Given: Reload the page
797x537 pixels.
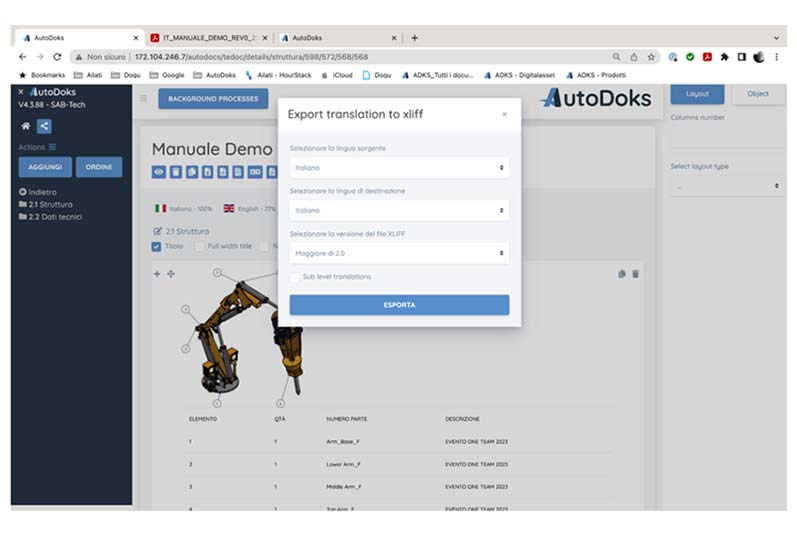Looking at the screenshot, I should (57, 57).
